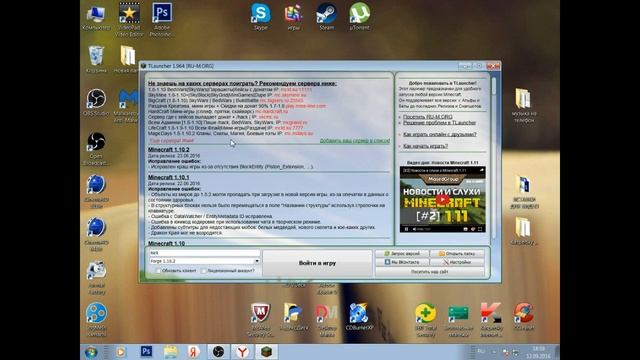Open the Kaspersky desktop shortcut
Screen dimensions: 640x360
point(491,320)
